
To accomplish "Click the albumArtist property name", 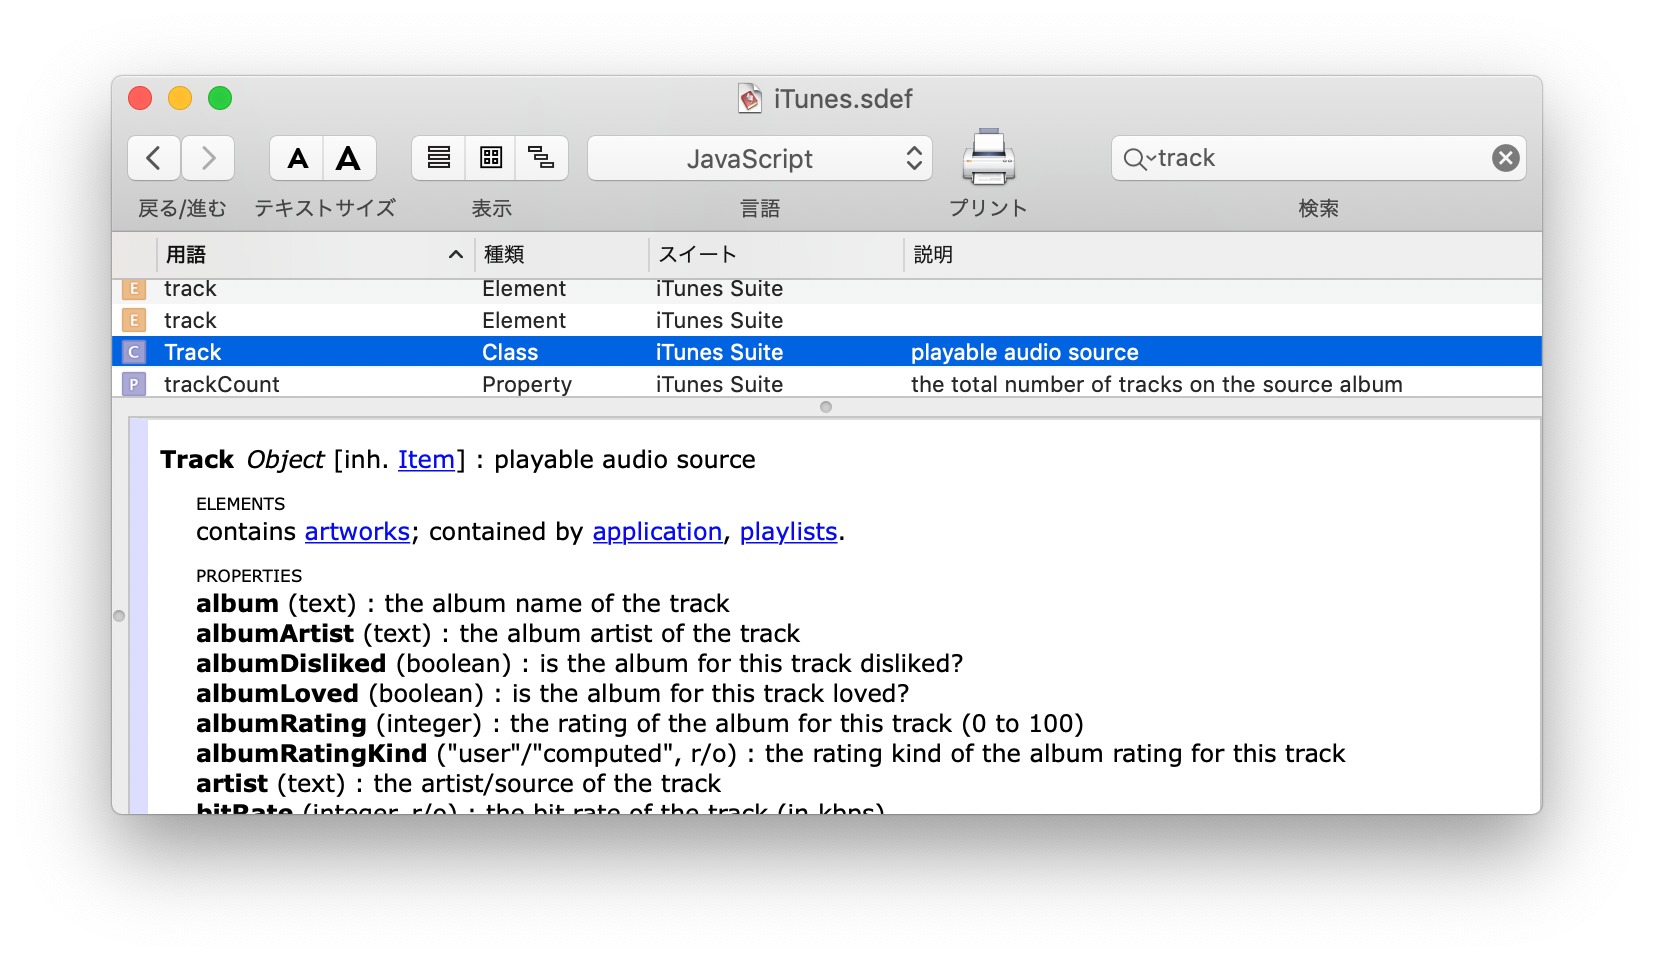I will click(x=275, y=634).
